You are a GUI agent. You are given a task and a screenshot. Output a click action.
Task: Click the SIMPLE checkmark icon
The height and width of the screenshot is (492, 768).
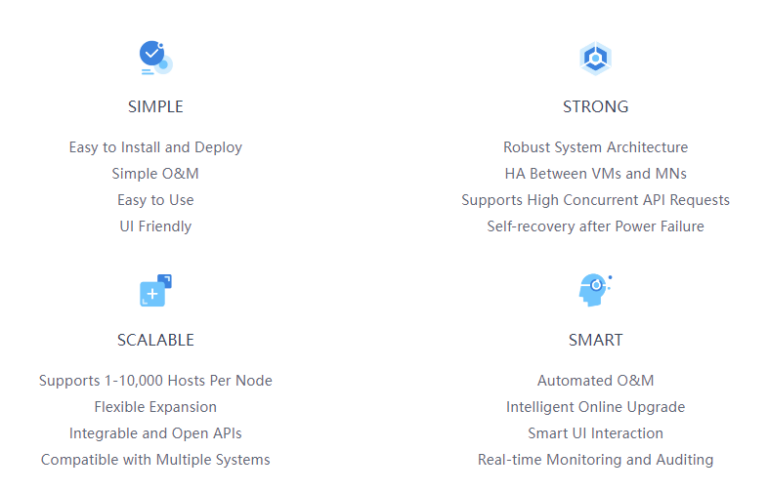pos(156,58)
